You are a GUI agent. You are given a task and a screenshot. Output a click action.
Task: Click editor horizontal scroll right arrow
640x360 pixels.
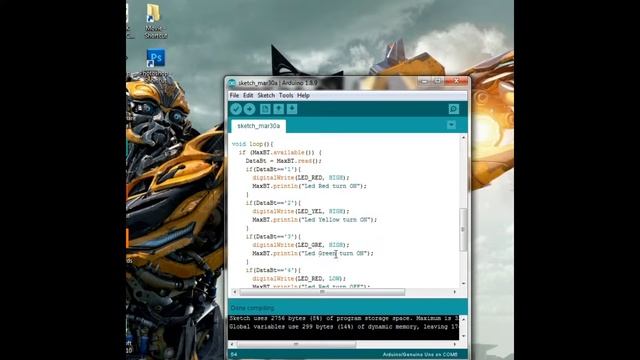(x=455, y=292)
